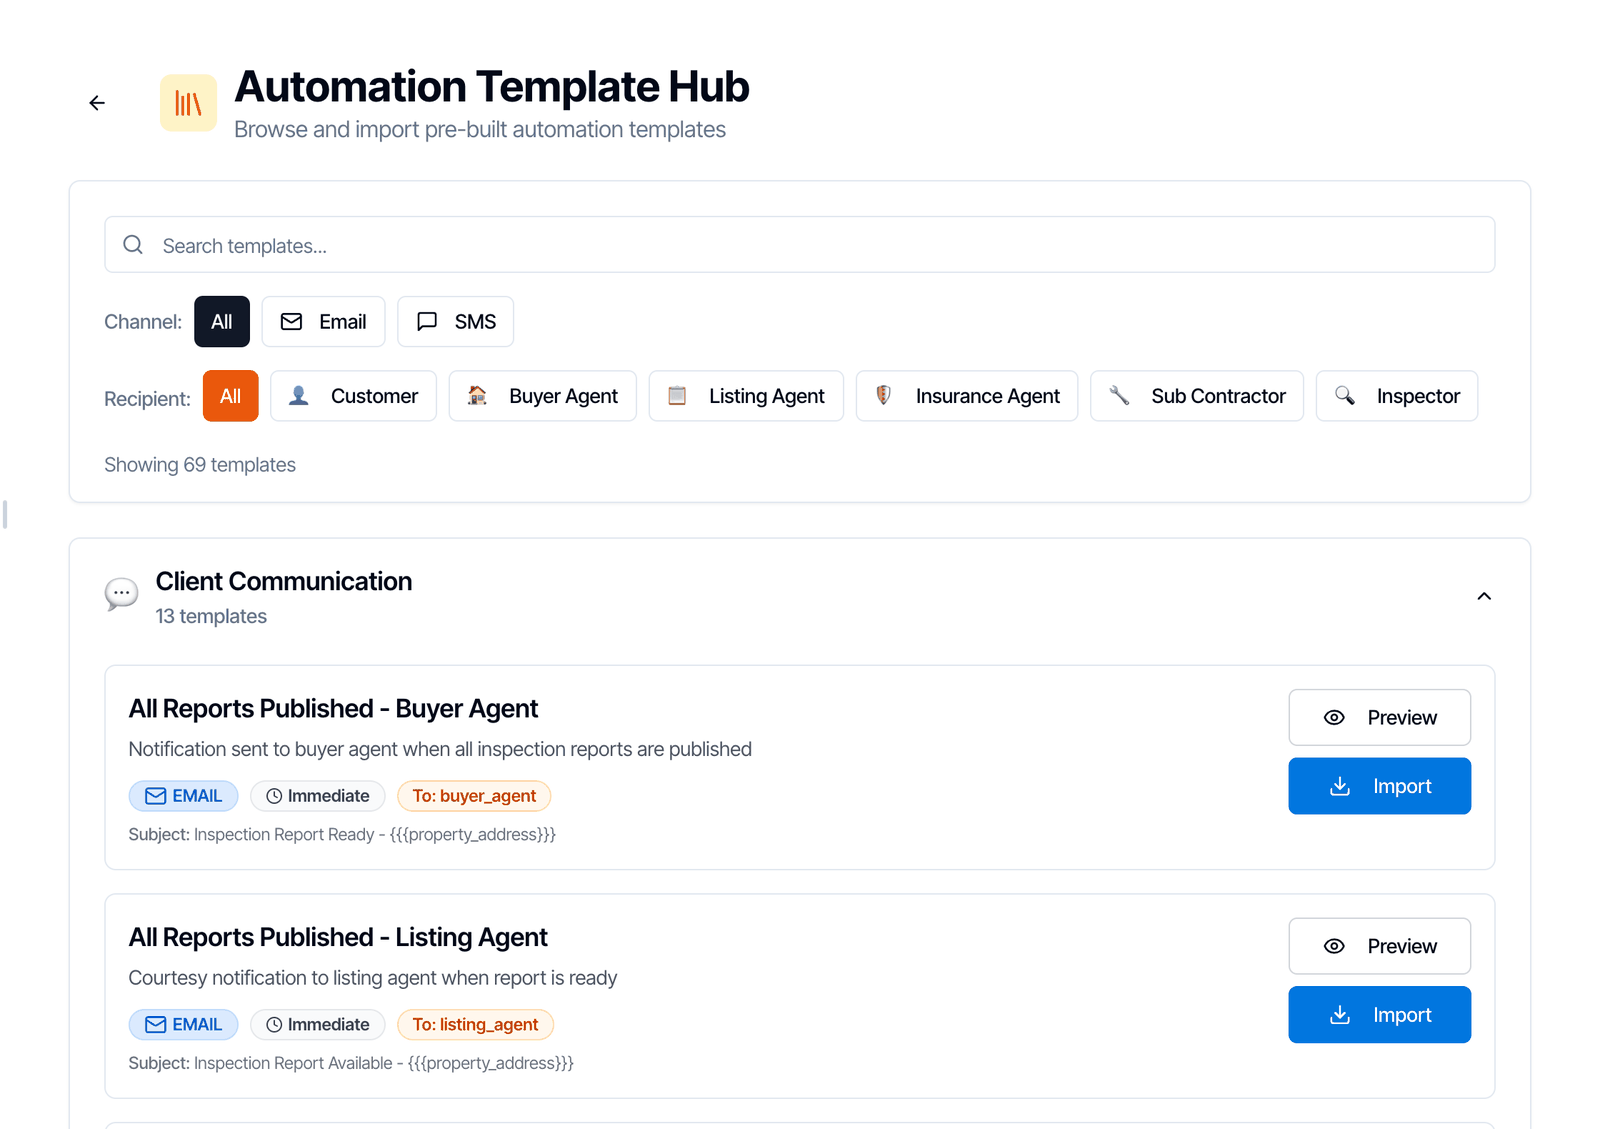The width and height of the screenshot is (1600, 1129).
Task: Click the speech bubble Client Communication icon
Action: (x=121, y=594)
